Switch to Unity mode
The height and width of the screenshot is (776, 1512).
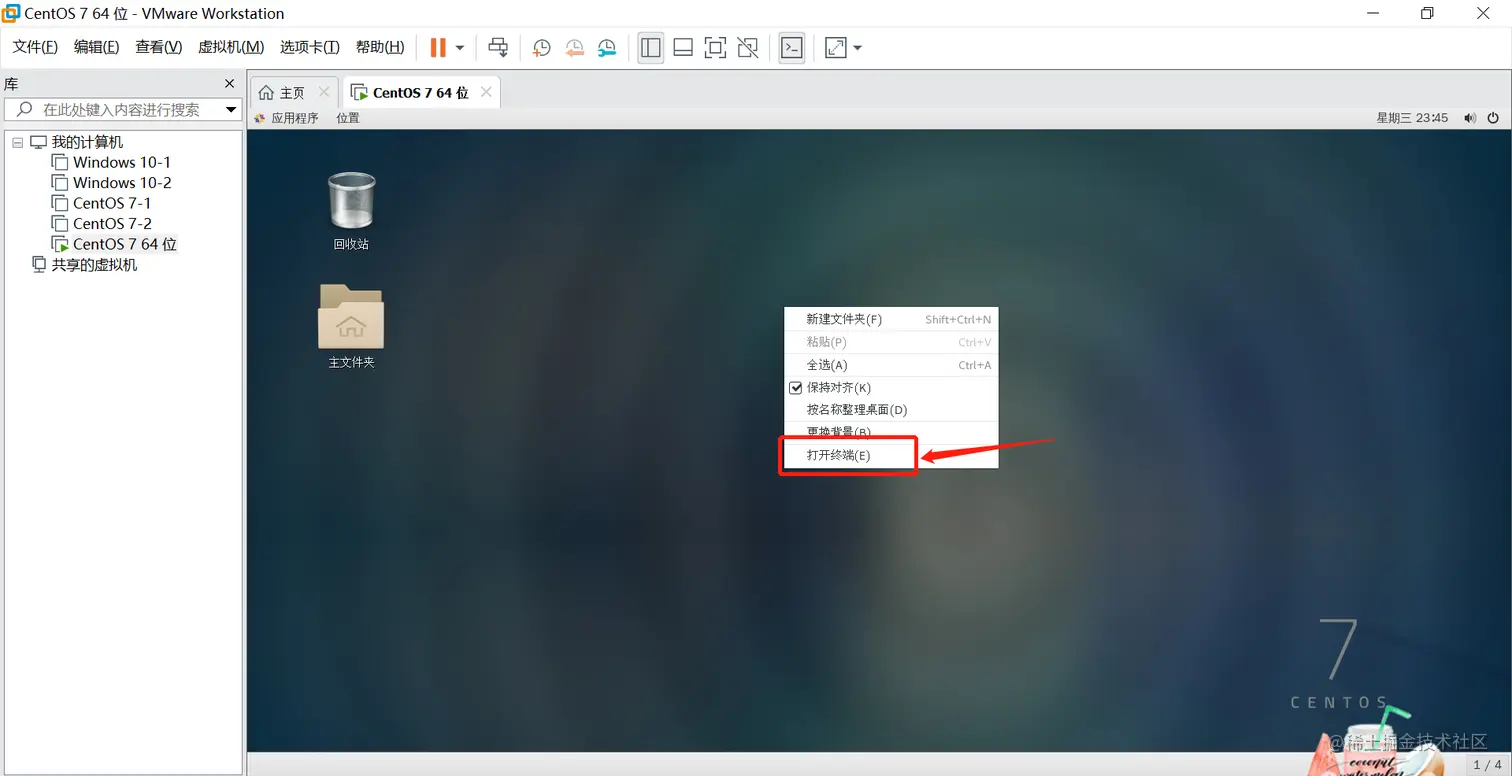(747, 47)
